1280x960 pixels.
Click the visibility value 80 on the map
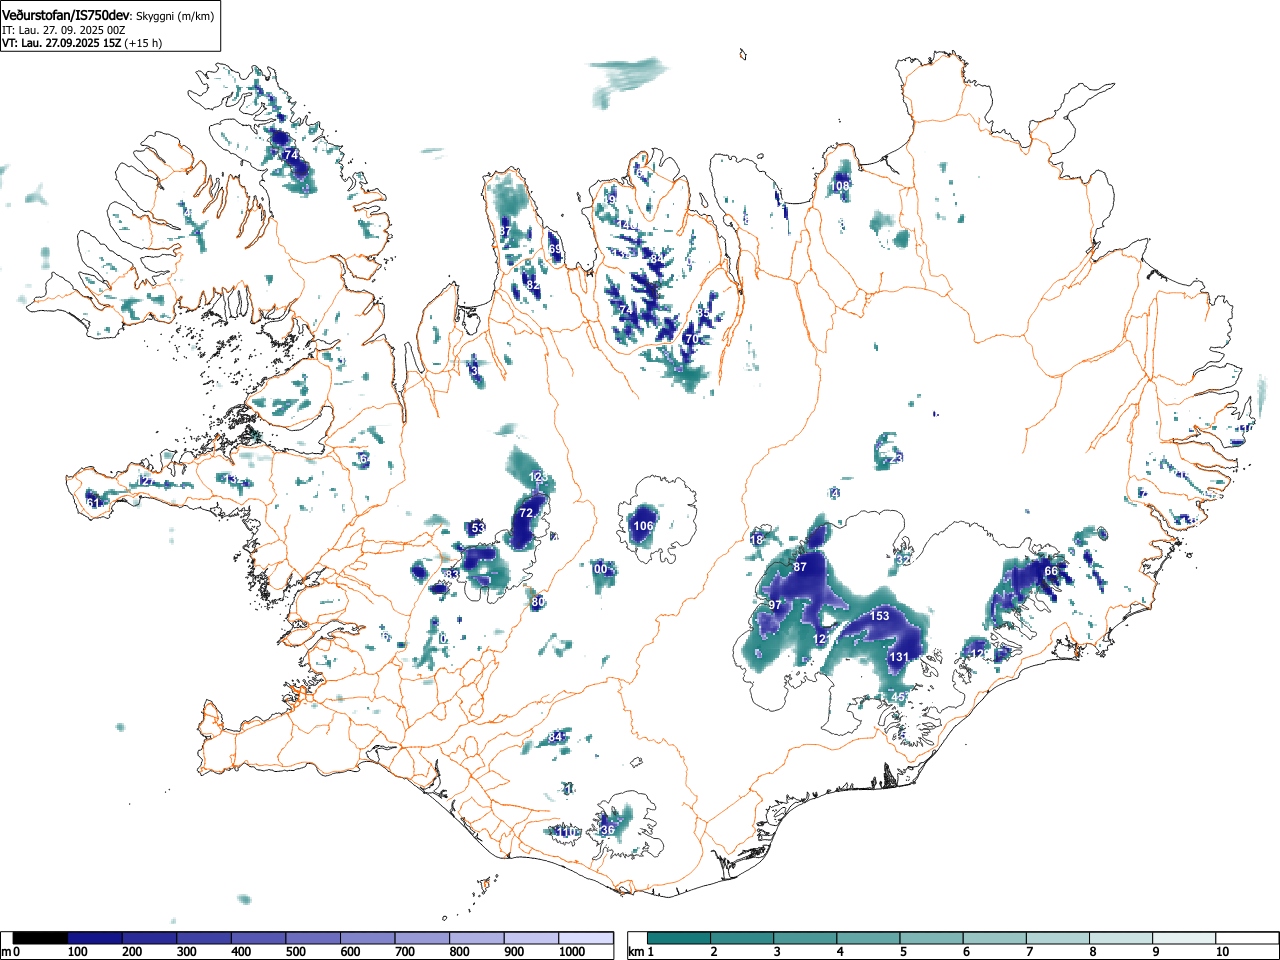[538, 602]
